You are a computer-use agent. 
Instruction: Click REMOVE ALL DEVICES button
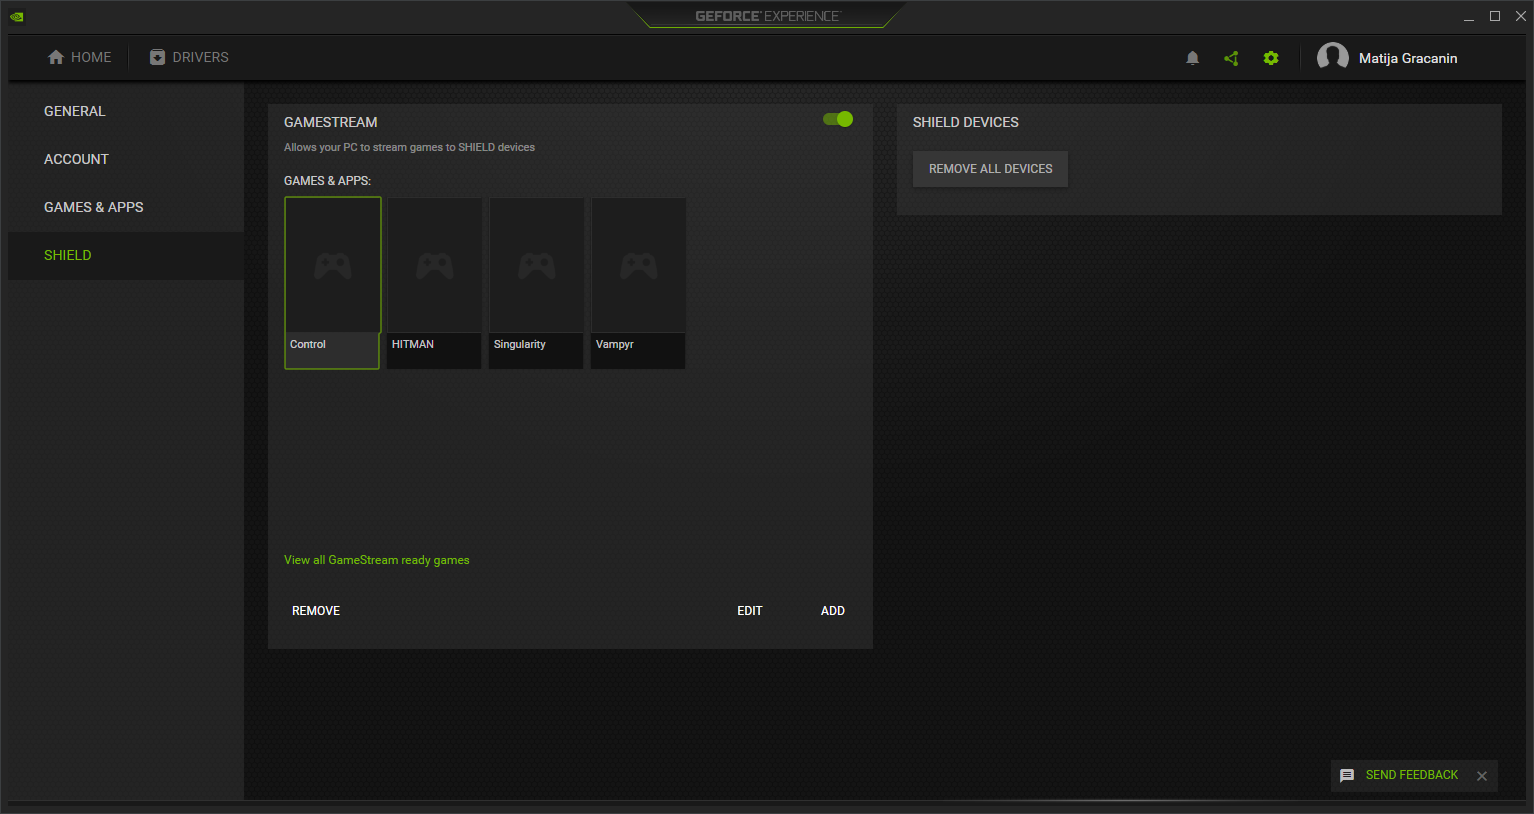click(990, 169)
